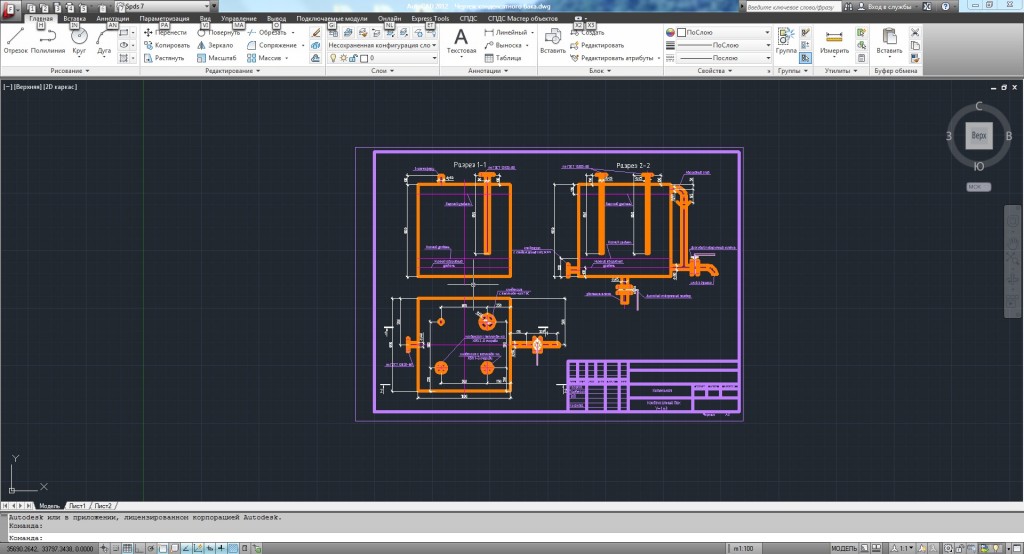1024x554 pixels.
Task: Toggle ortho mode in status bar
Action: coord(139,548)
